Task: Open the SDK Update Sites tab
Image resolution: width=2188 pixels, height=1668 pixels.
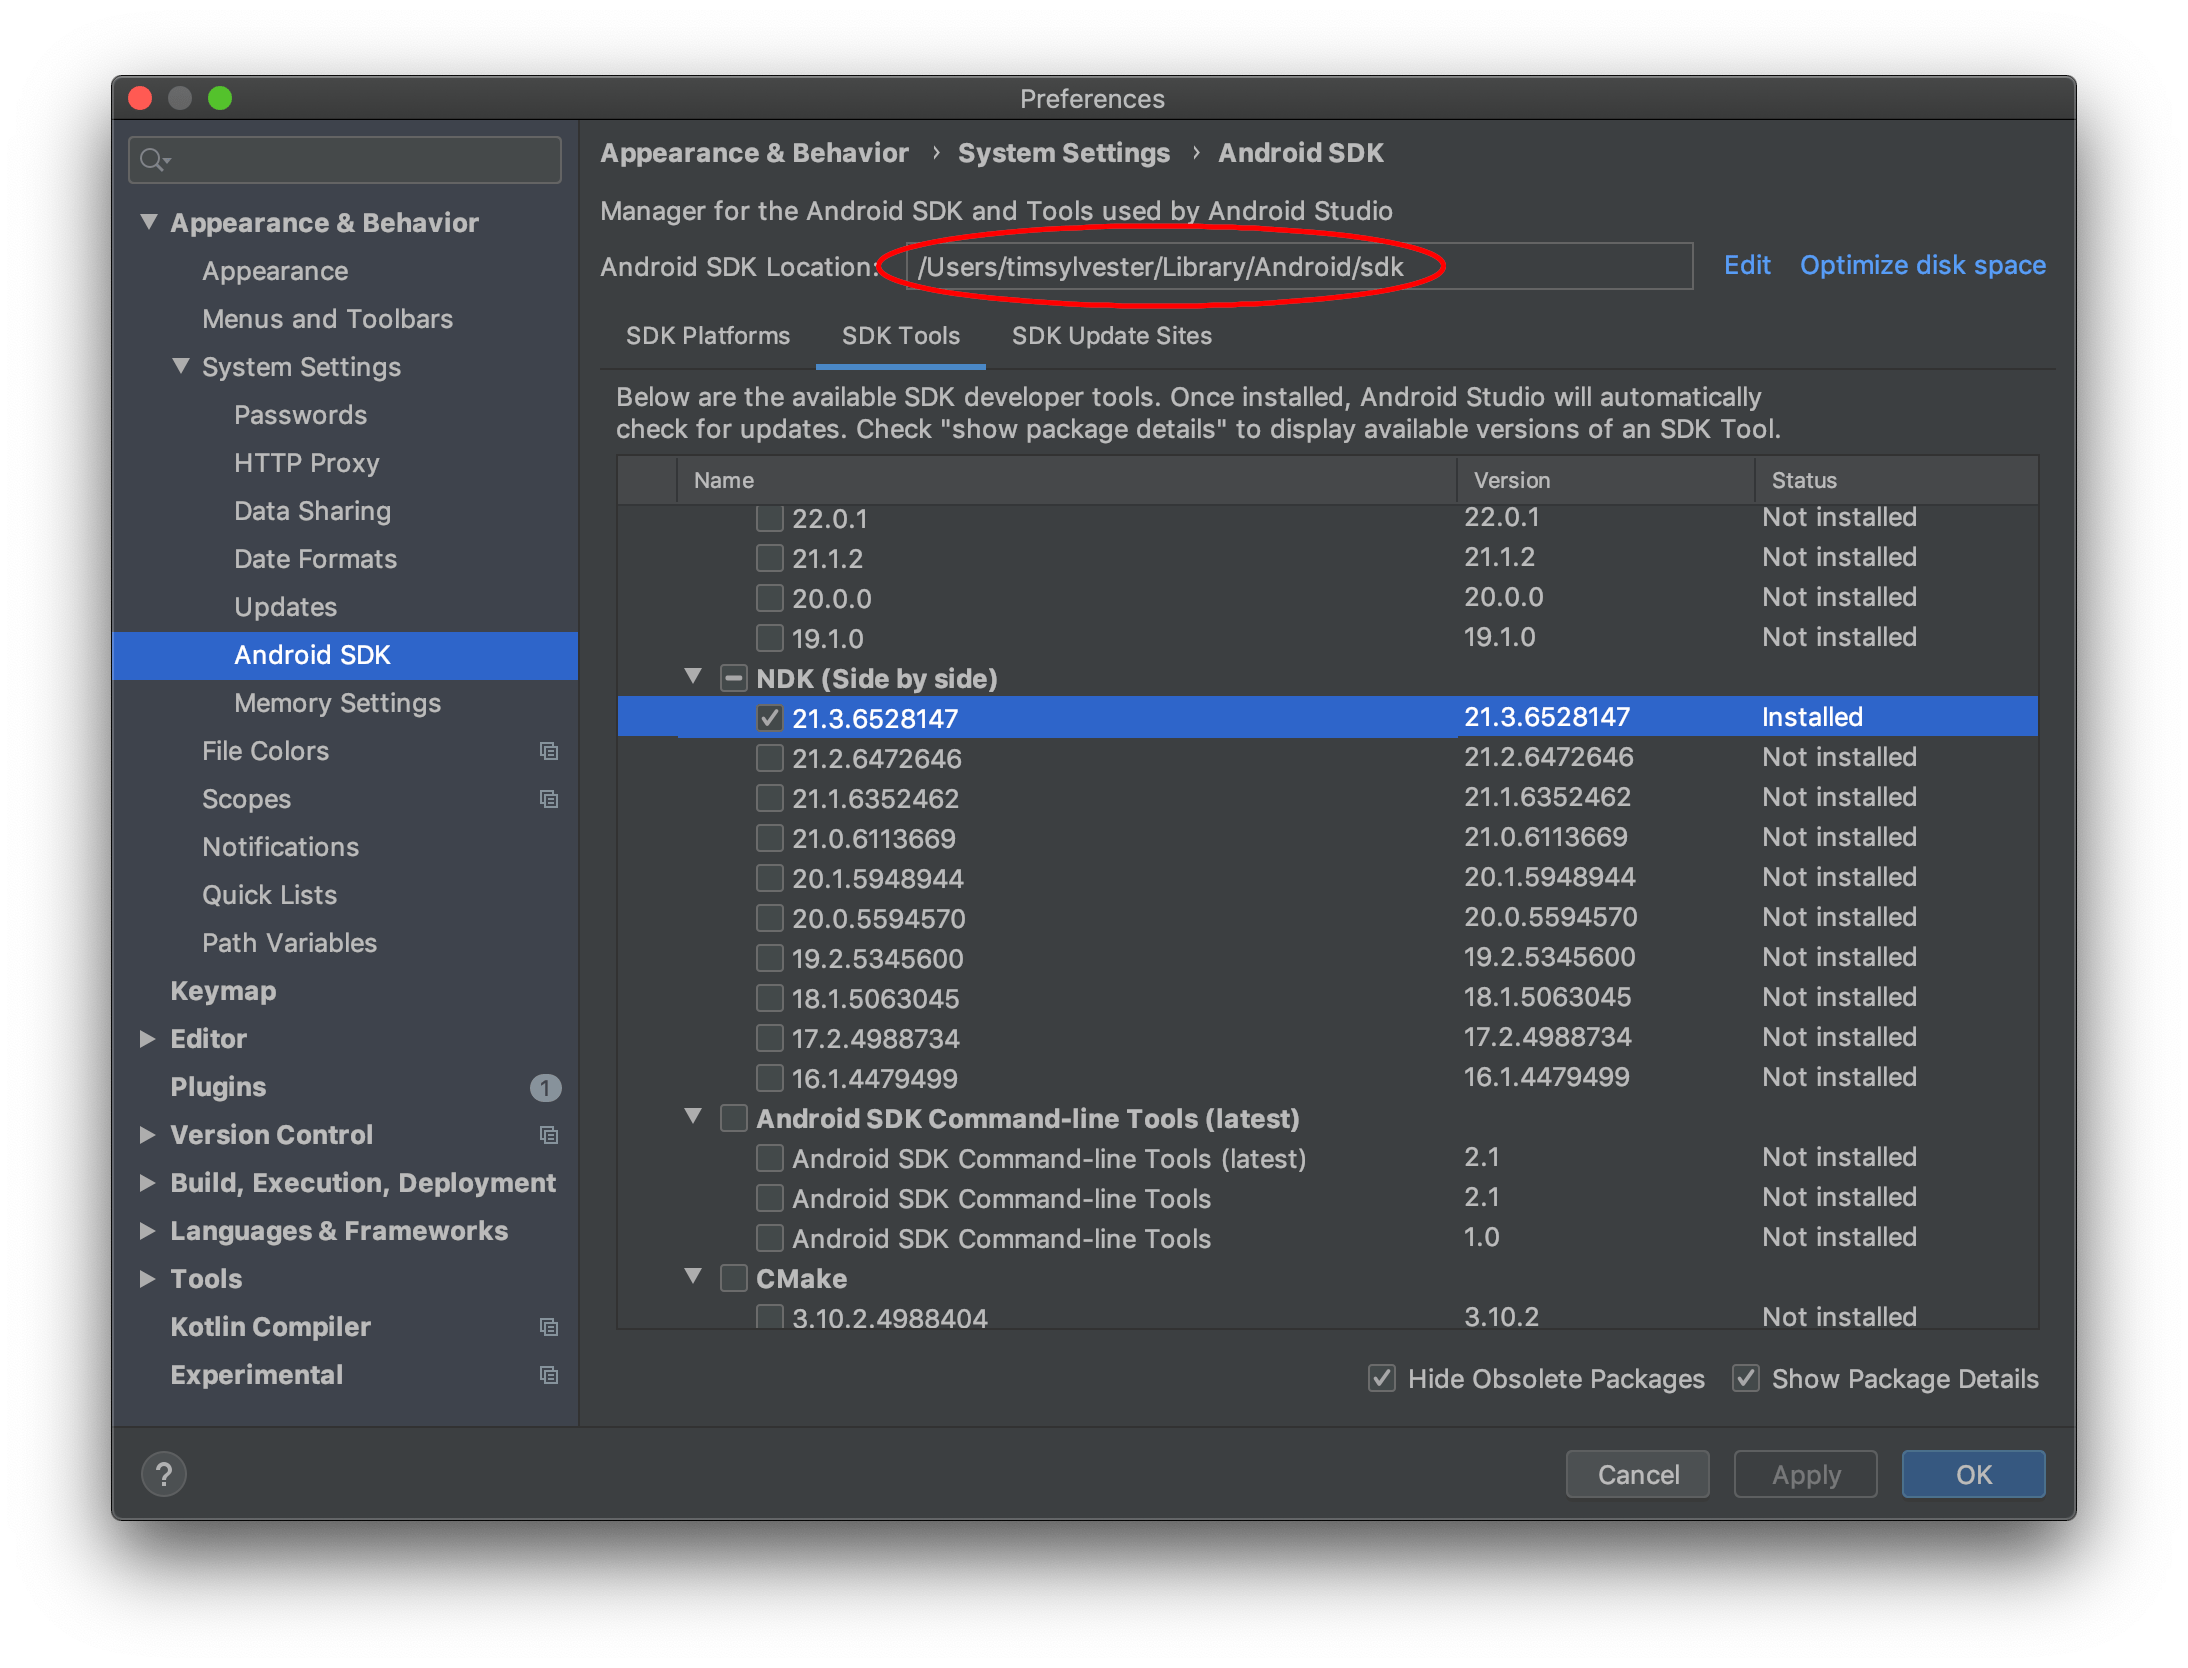Action: point(1111,336)
